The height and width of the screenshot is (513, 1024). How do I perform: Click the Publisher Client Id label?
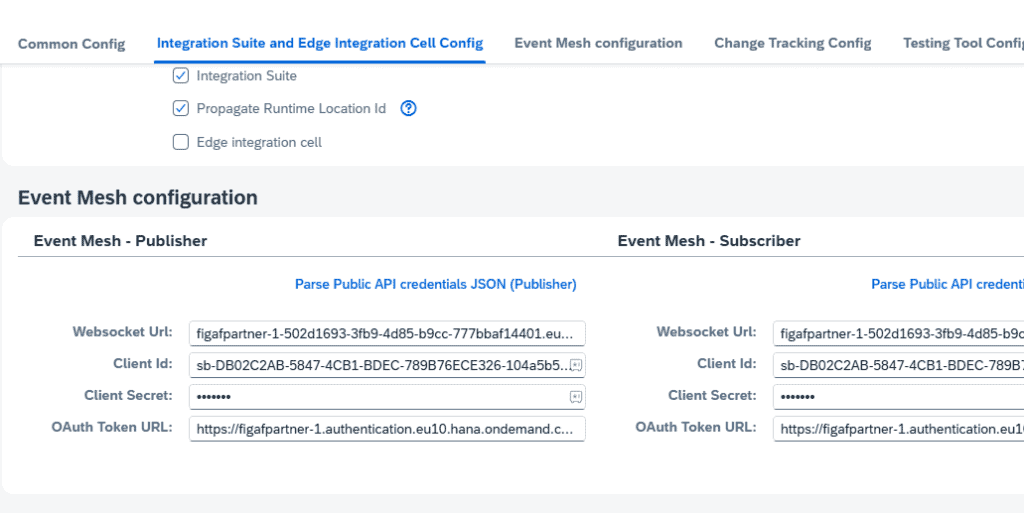[143, 364]
